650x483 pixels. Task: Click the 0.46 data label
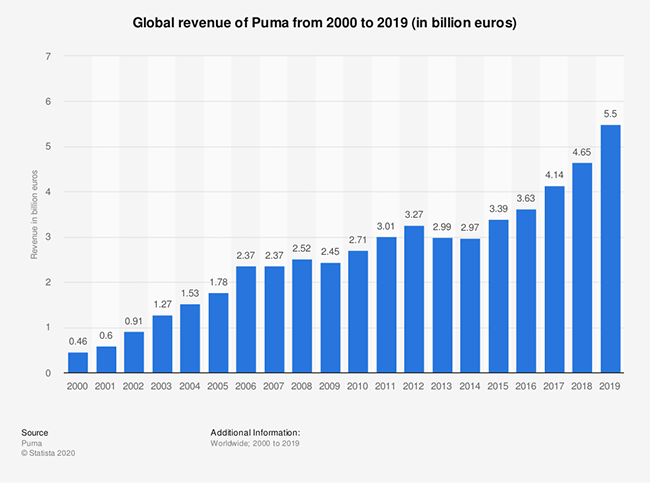pyautogui.click(x=77, y=342)
